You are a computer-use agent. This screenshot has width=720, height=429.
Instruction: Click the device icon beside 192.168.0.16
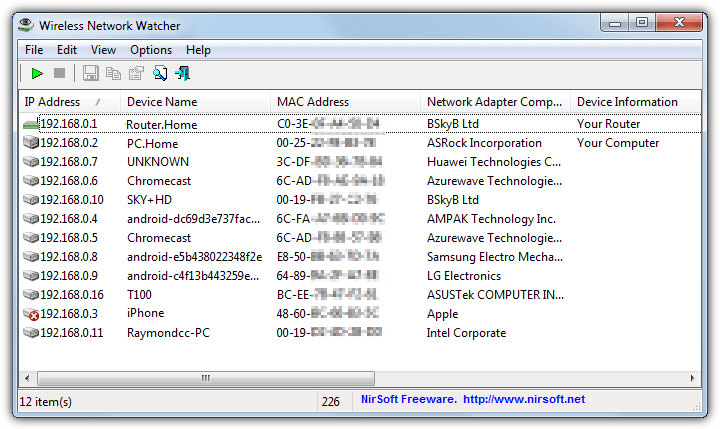coord(31,294)
